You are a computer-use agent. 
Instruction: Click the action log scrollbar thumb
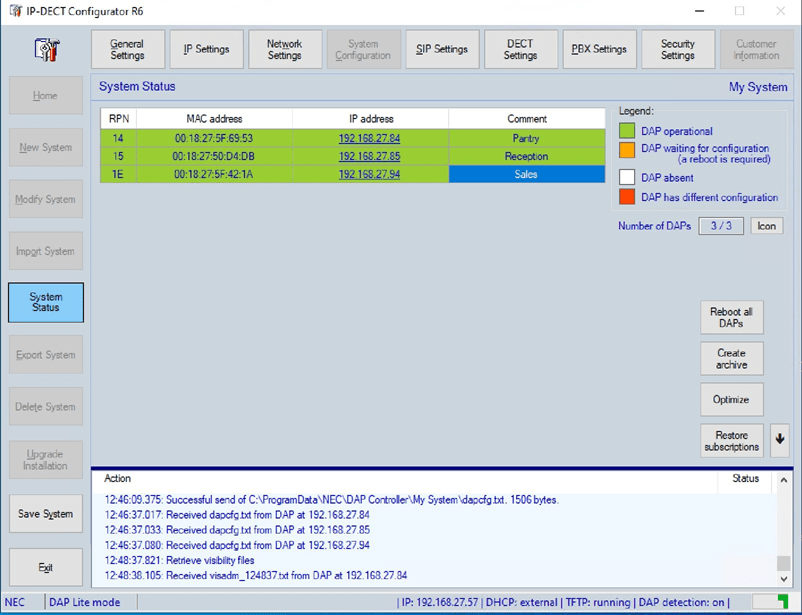784,563
